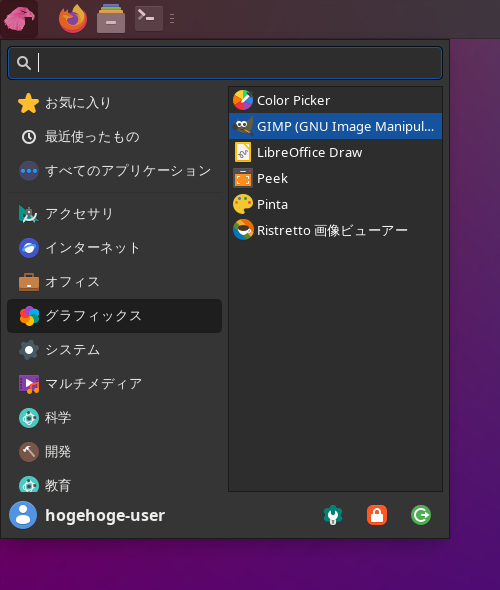This screenshot has height=590, width=500.
Task: Open Ristretto 画像ビューアー
Action: click(x=335, y=230)
